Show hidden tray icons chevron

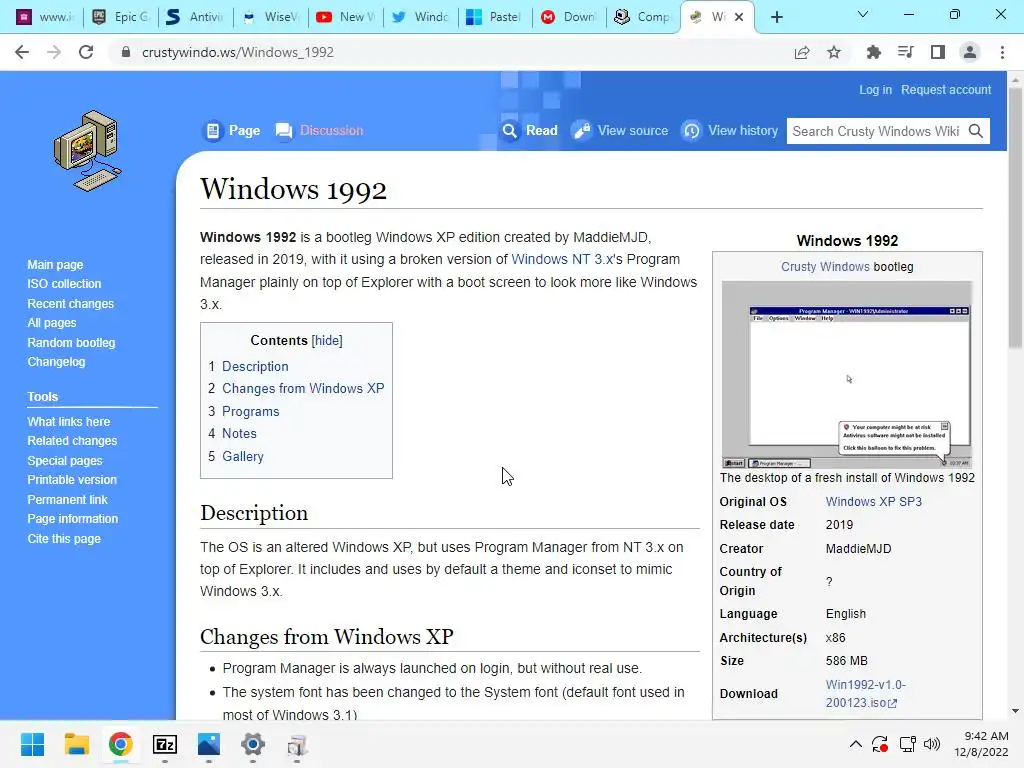856,744
